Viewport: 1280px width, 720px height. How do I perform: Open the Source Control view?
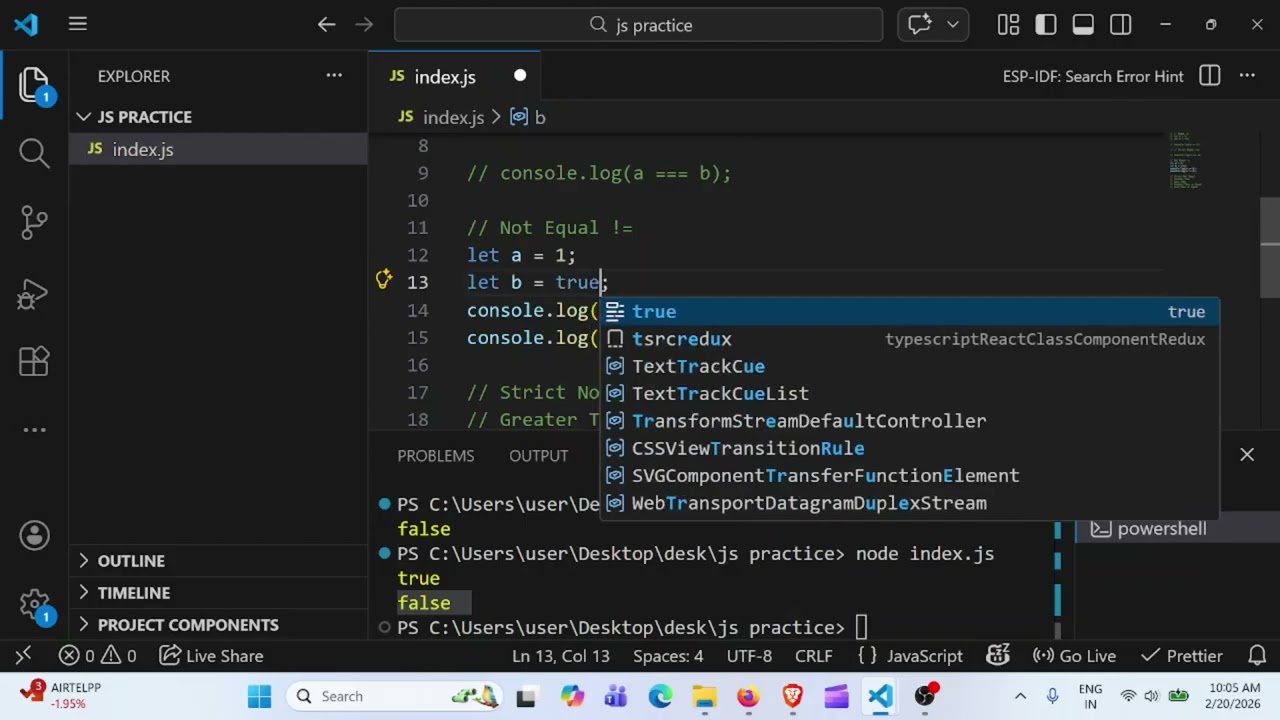(x=34, y=222)
